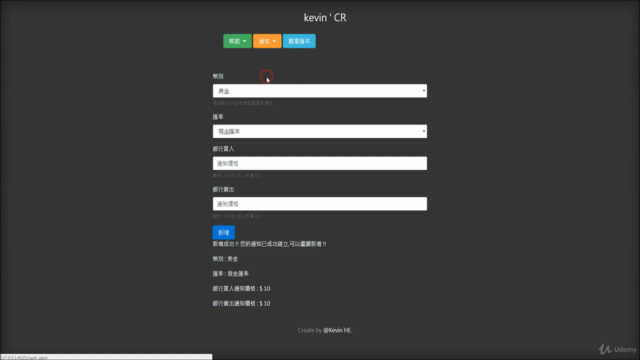Click the result line 幣別 : 美金
The width and height of the screenshot is (640, 360).
225,259
